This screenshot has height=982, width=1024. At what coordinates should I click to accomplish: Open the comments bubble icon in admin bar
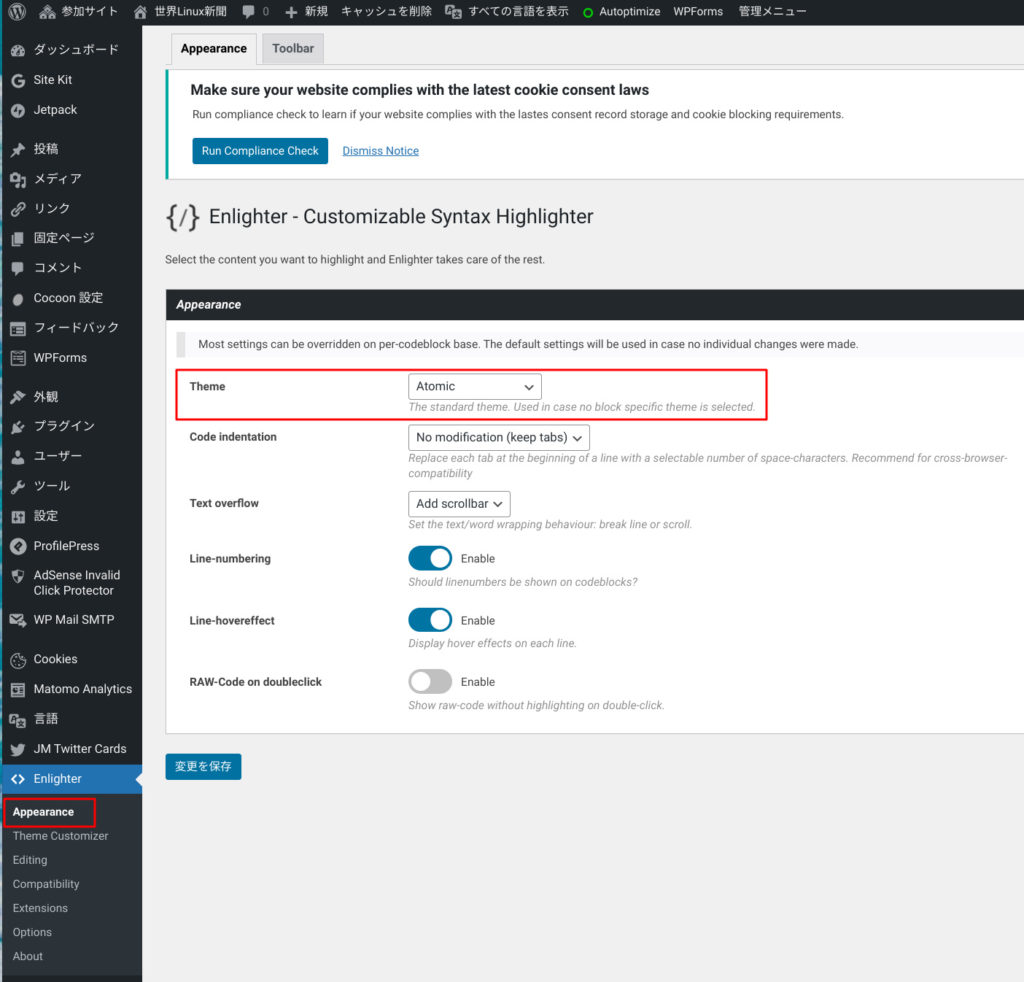[x=248, y=12]
